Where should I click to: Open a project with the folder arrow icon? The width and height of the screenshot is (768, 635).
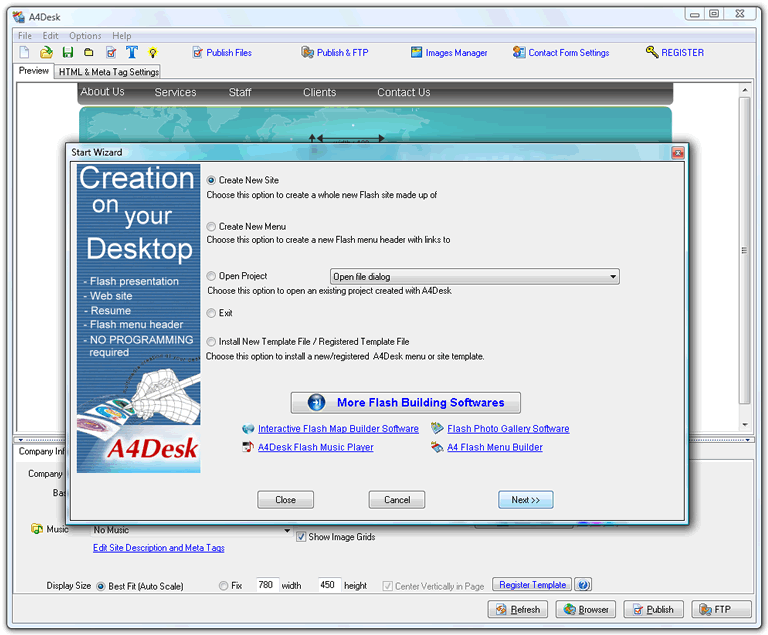[46, 52]
